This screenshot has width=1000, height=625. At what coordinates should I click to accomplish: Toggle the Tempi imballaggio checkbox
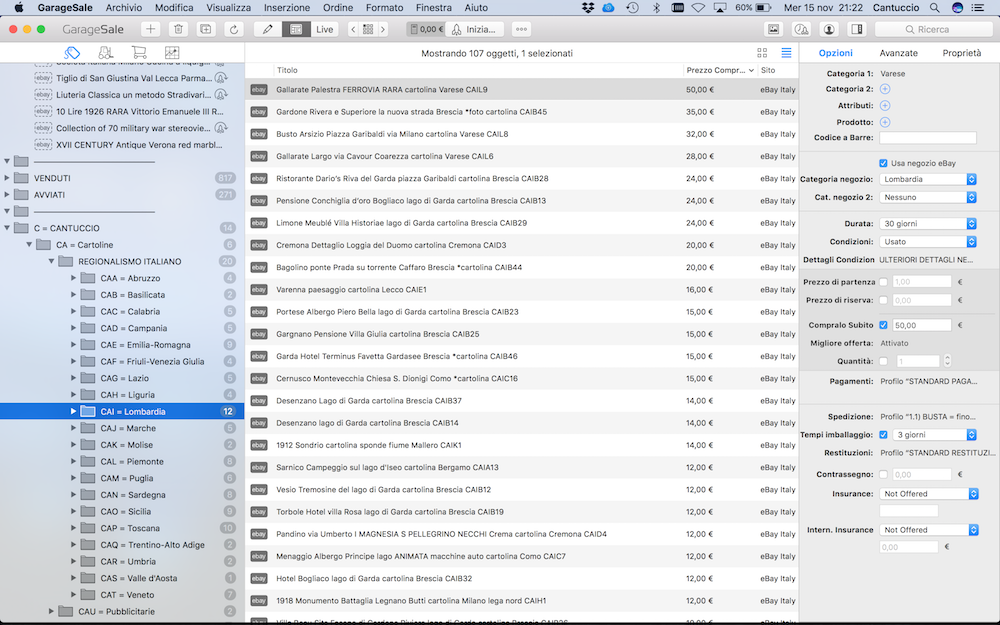pos(883,435)
